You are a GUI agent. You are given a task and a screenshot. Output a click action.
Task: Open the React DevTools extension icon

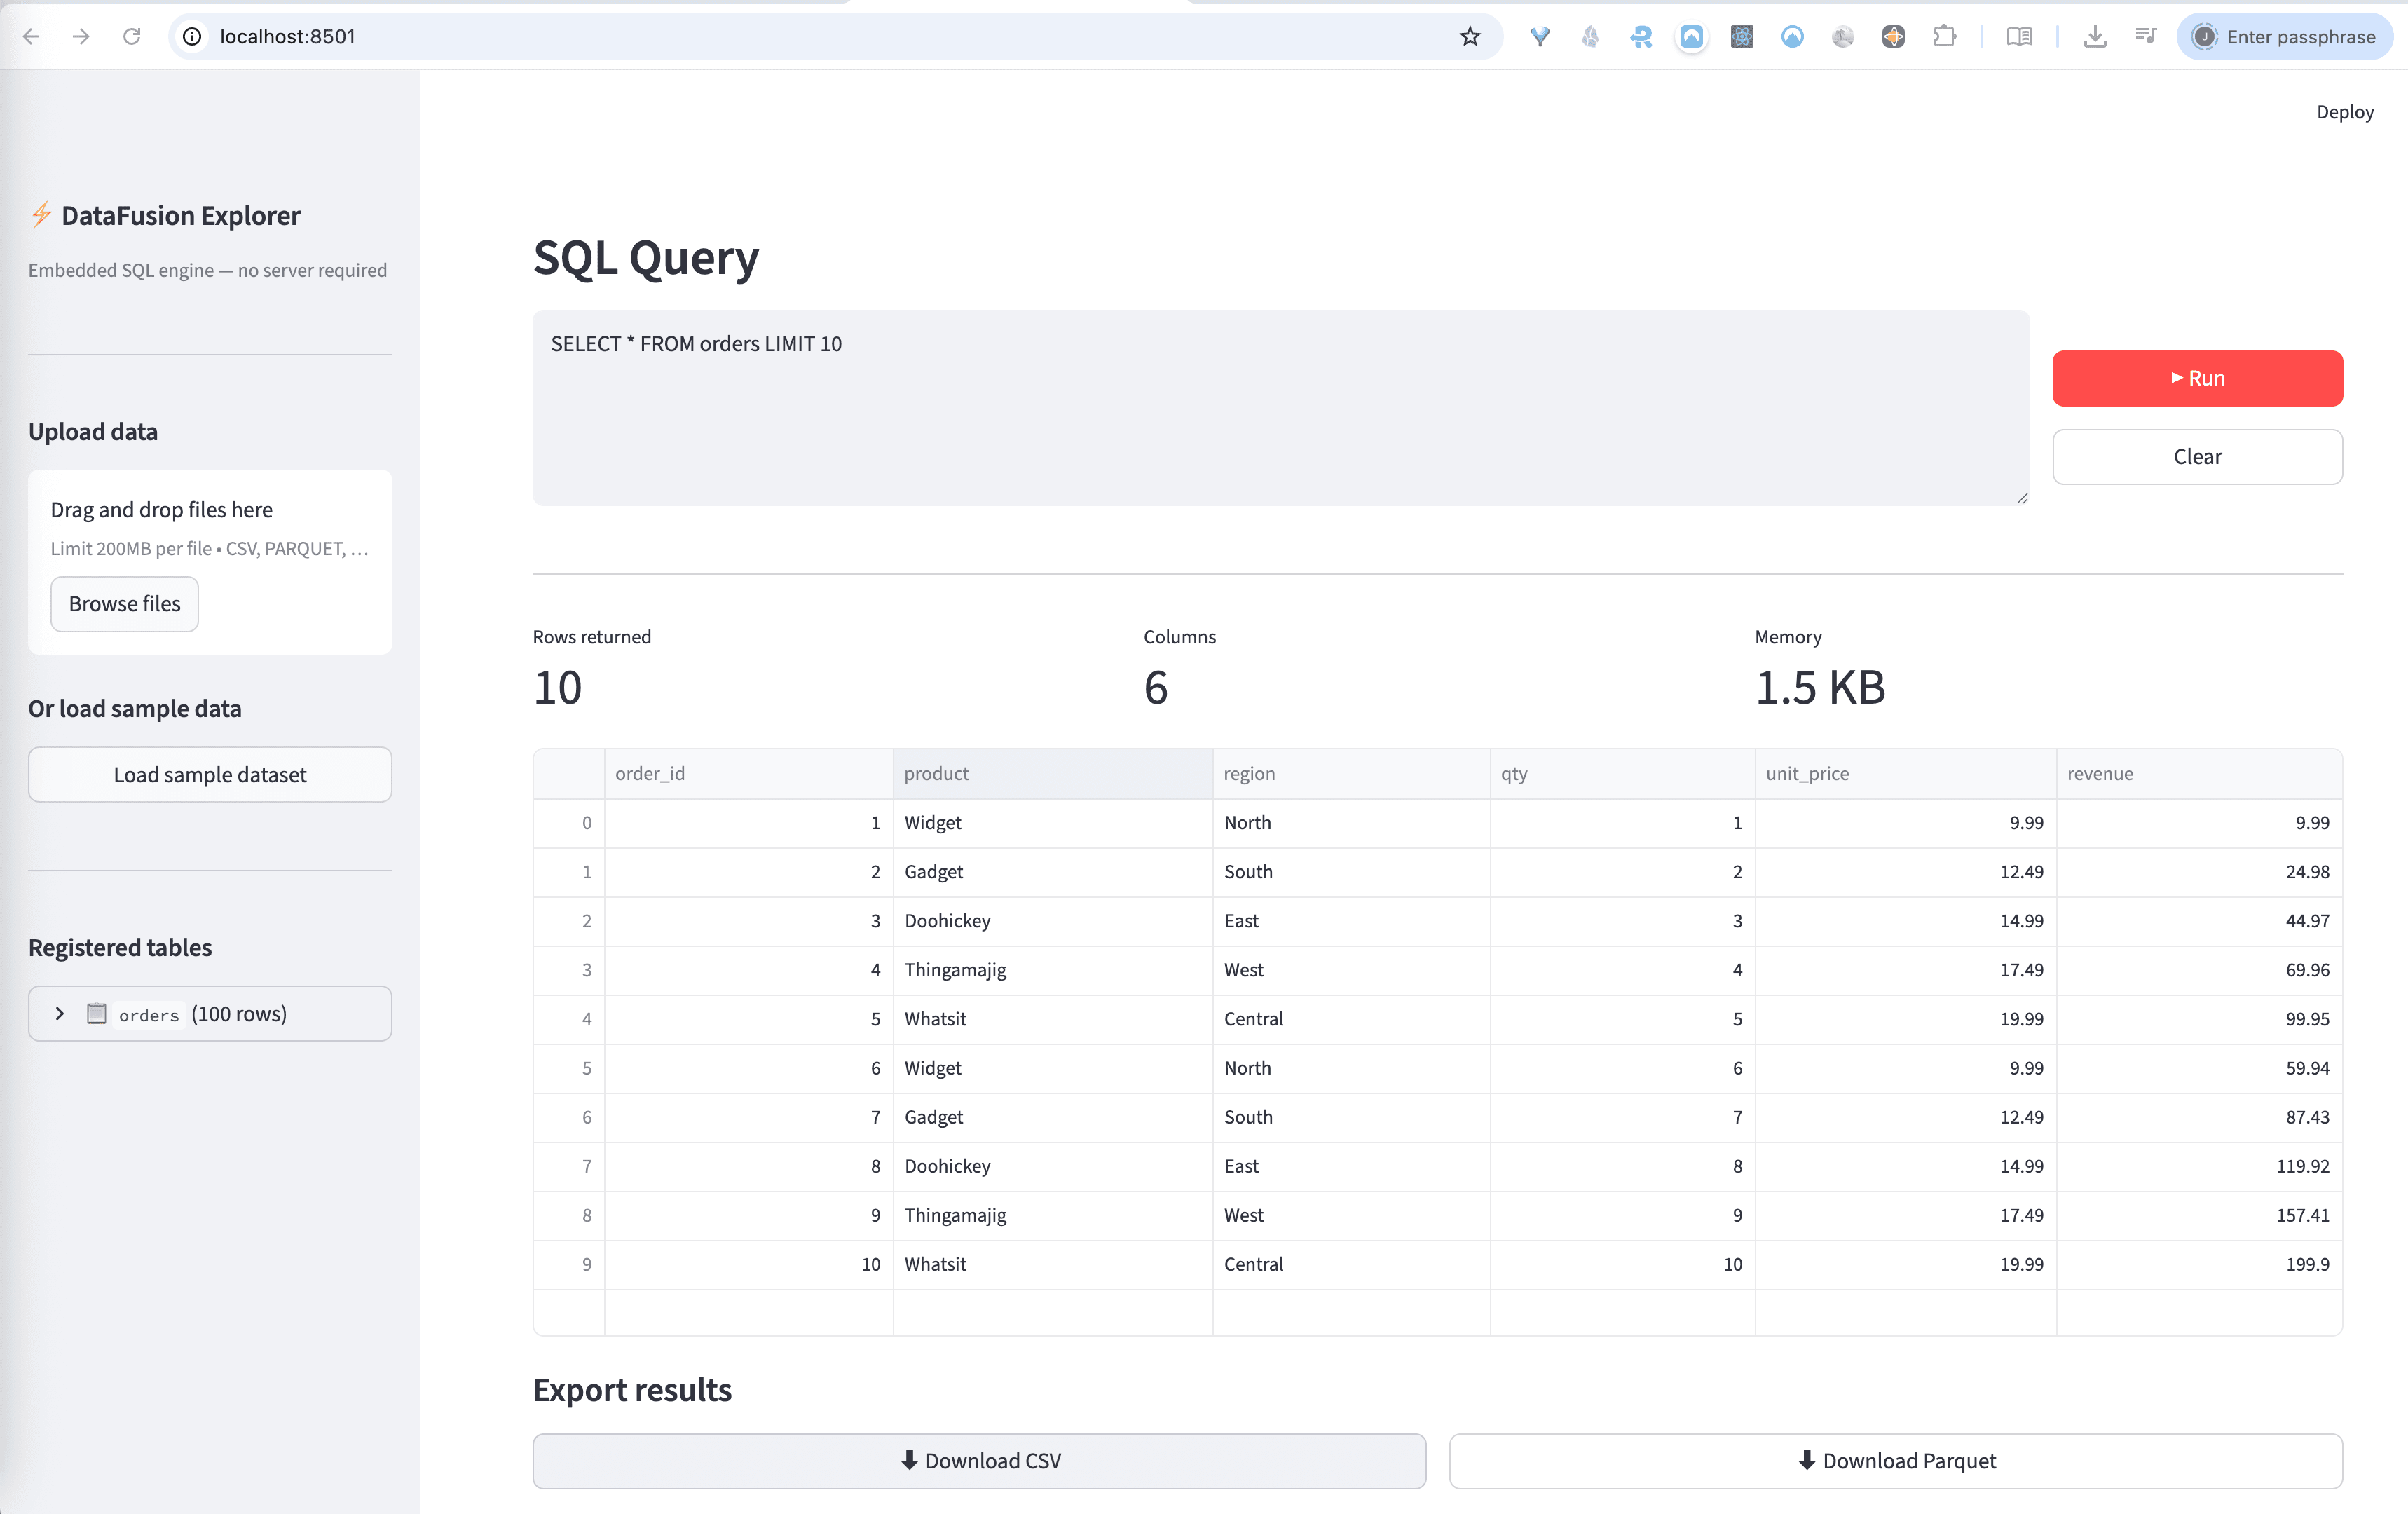click(x=1742, y=36)
